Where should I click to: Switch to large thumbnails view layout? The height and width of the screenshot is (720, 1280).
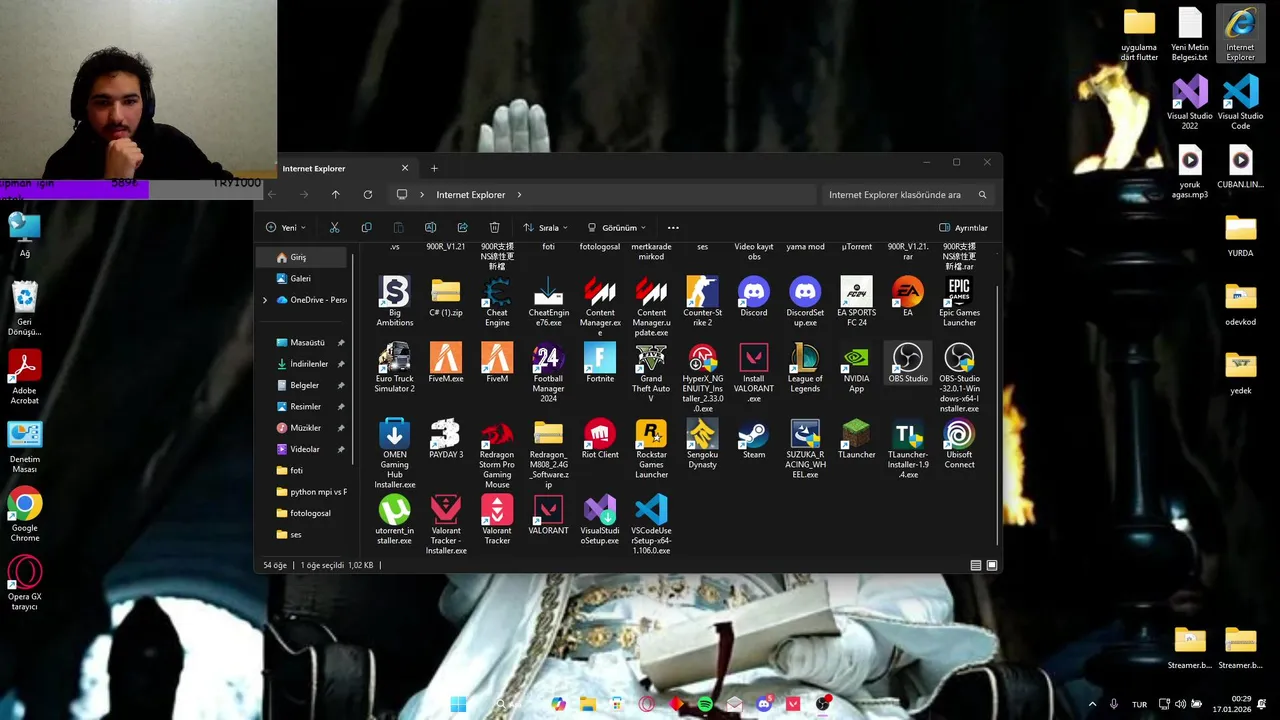click(992, 565)
